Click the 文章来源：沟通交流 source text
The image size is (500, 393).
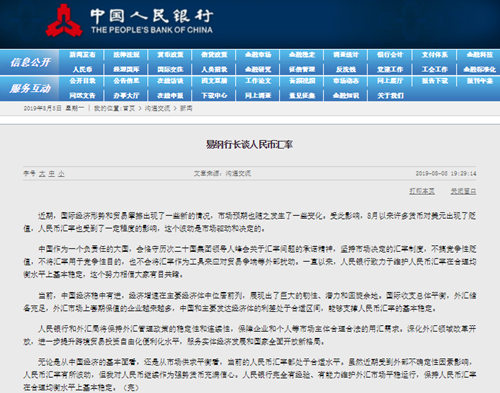click(x=223, y=173)
